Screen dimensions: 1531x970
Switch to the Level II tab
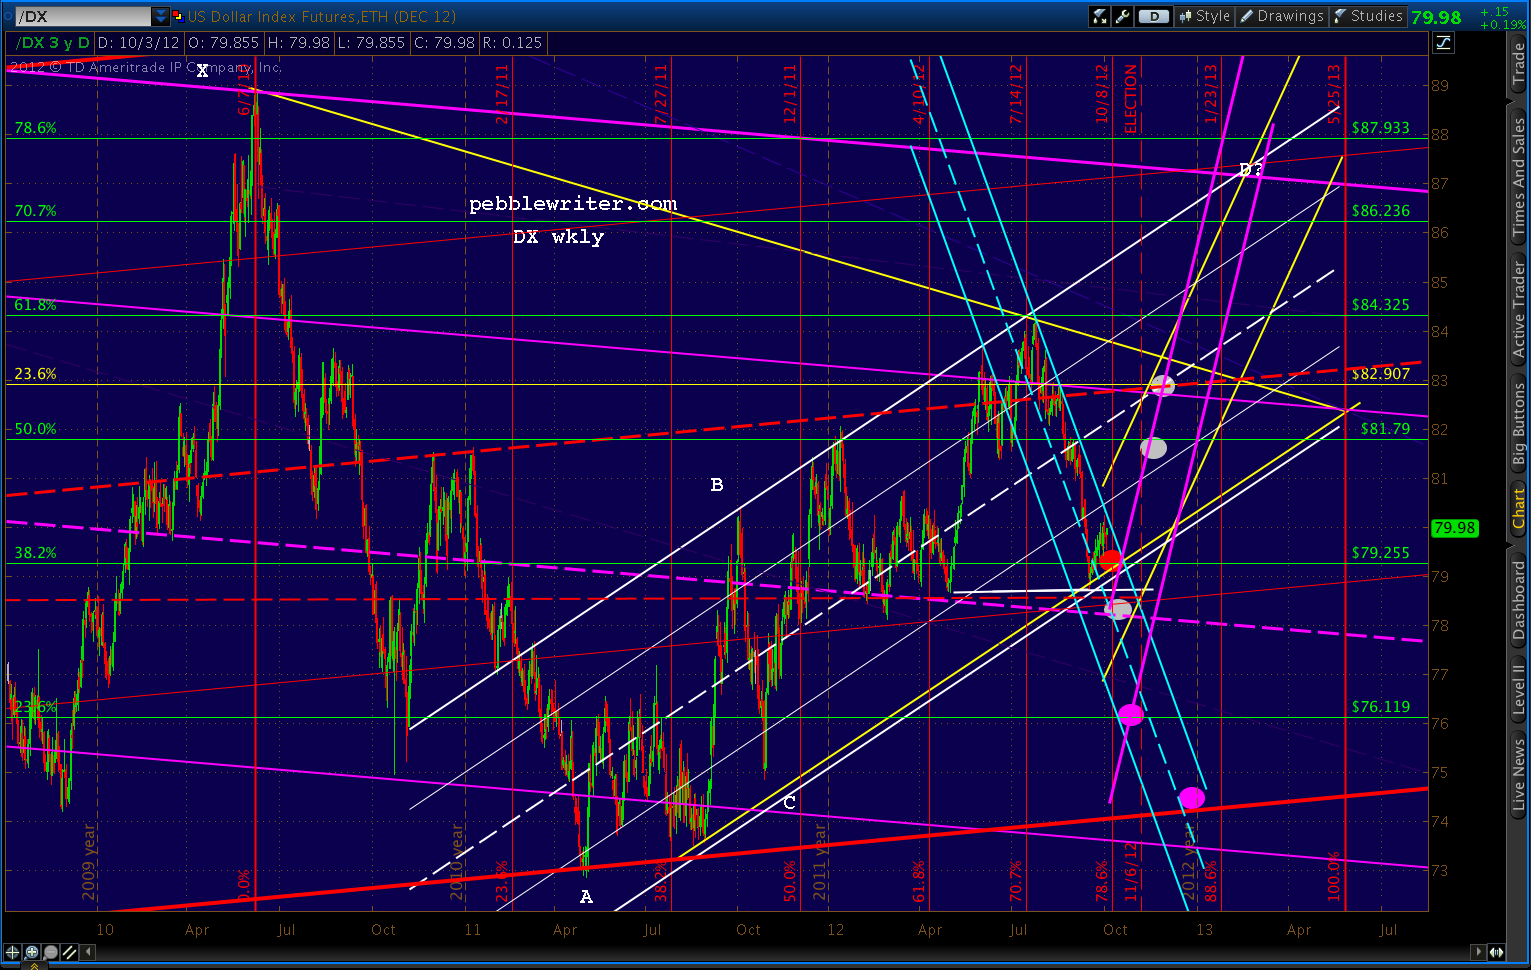pos(1519,687)
